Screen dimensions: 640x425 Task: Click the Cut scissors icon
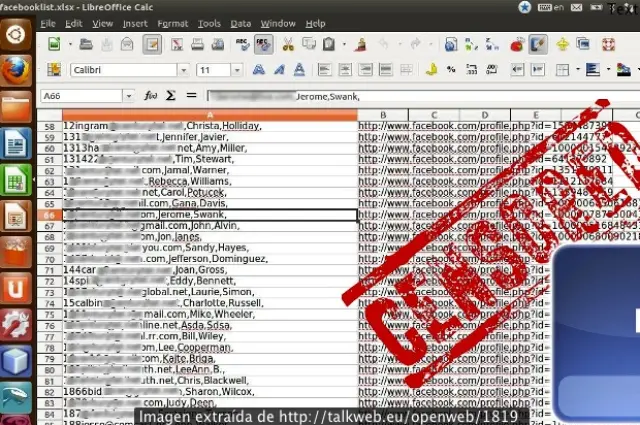point(288,44)
